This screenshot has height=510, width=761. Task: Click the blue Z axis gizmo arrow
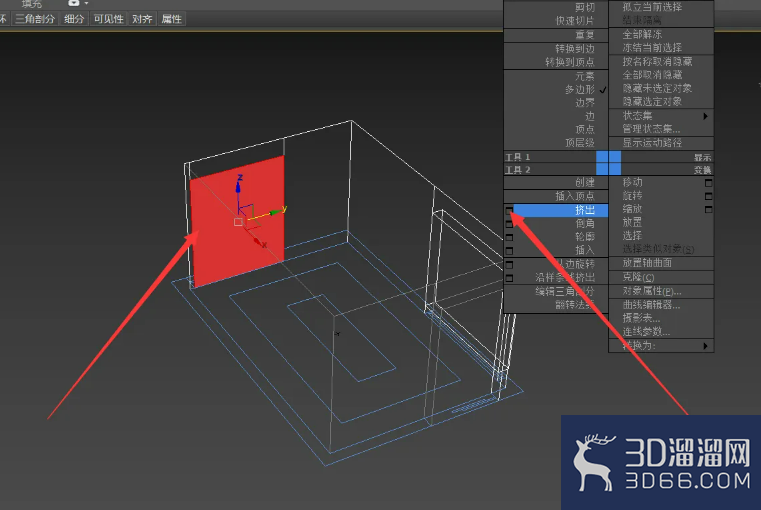(x=238, y=186)
